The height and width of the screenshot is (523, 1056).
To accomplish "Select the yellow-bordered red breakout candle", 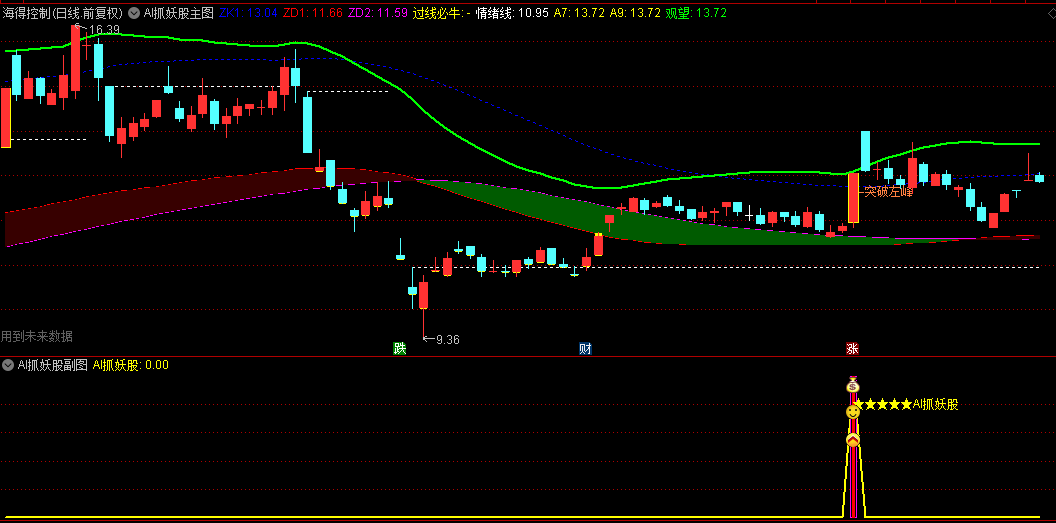I will pos(853,198).
